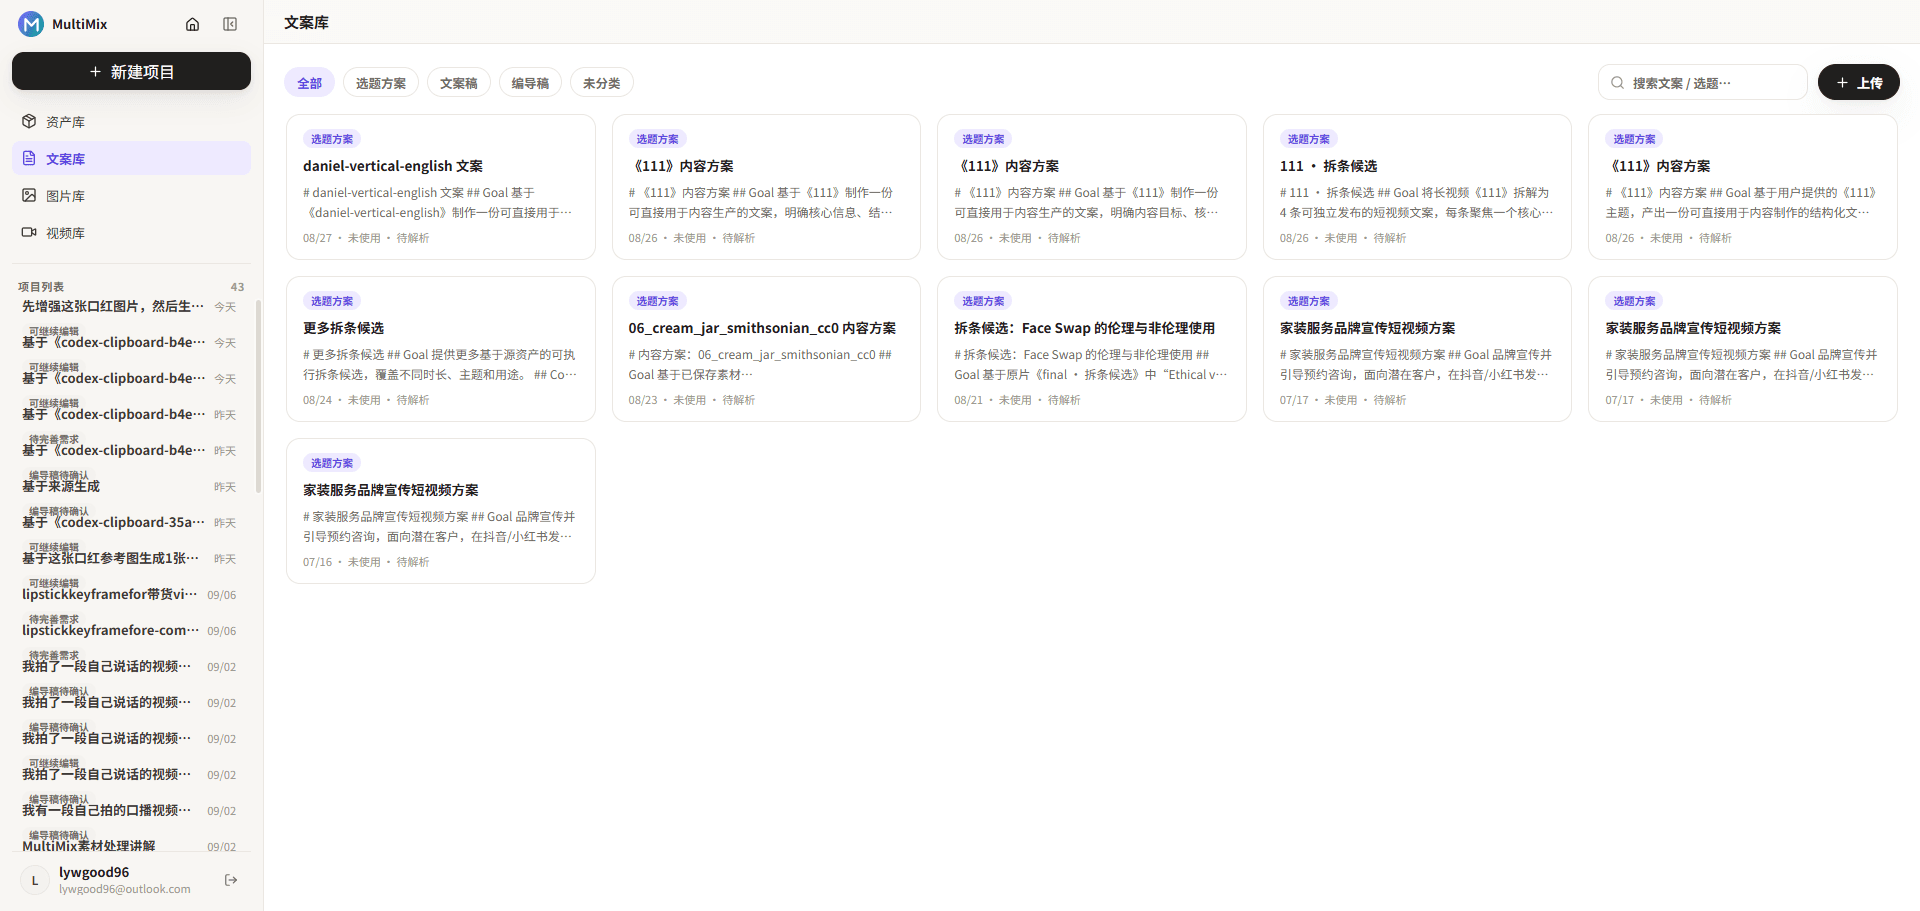Open the 更多拆条候选 card
1920x911 pixels.
coord(441,349)
